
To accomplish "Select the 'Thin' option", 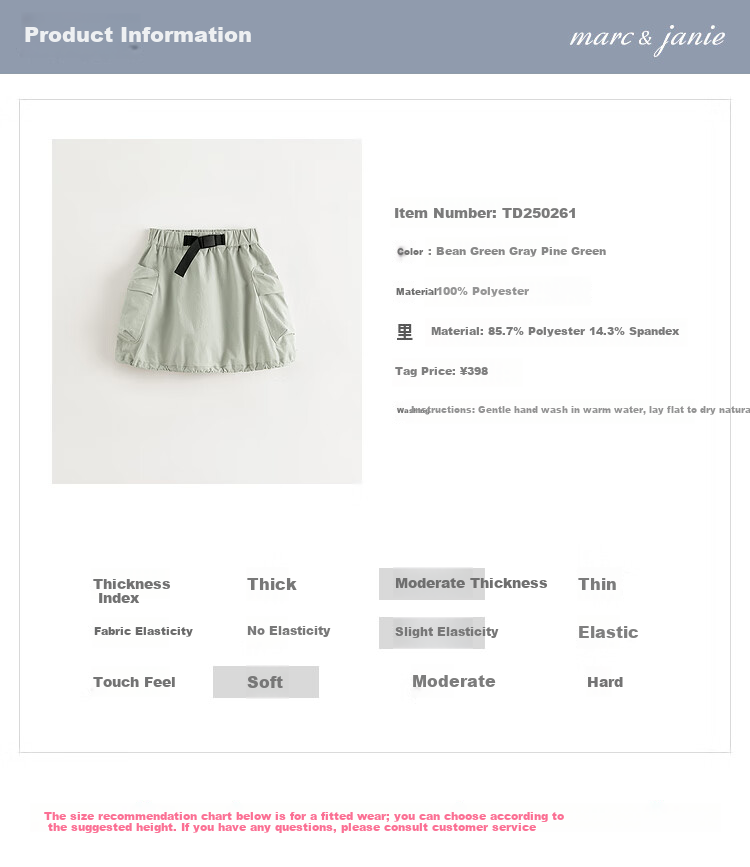I will click(597, 584).
